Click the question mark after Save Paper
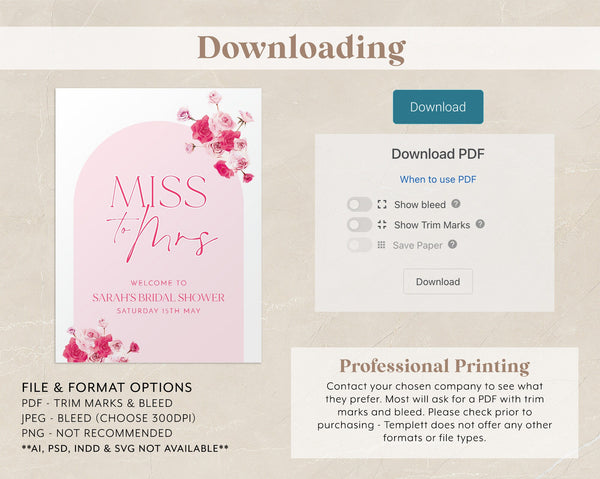This screenshot has width=600, height=479. [x=452, y=245]
